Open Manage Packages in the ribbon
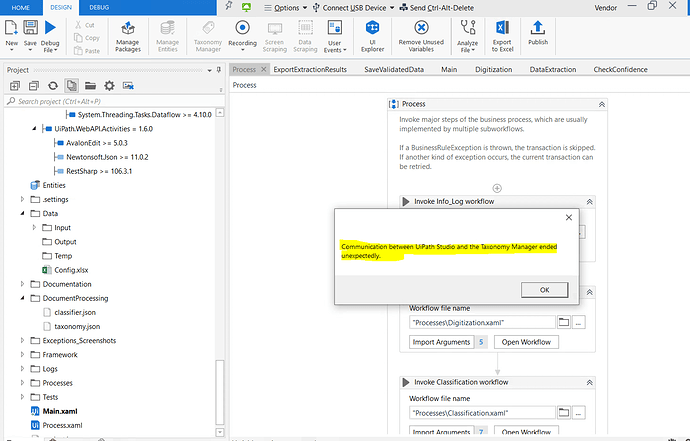 tap(128, 37)
